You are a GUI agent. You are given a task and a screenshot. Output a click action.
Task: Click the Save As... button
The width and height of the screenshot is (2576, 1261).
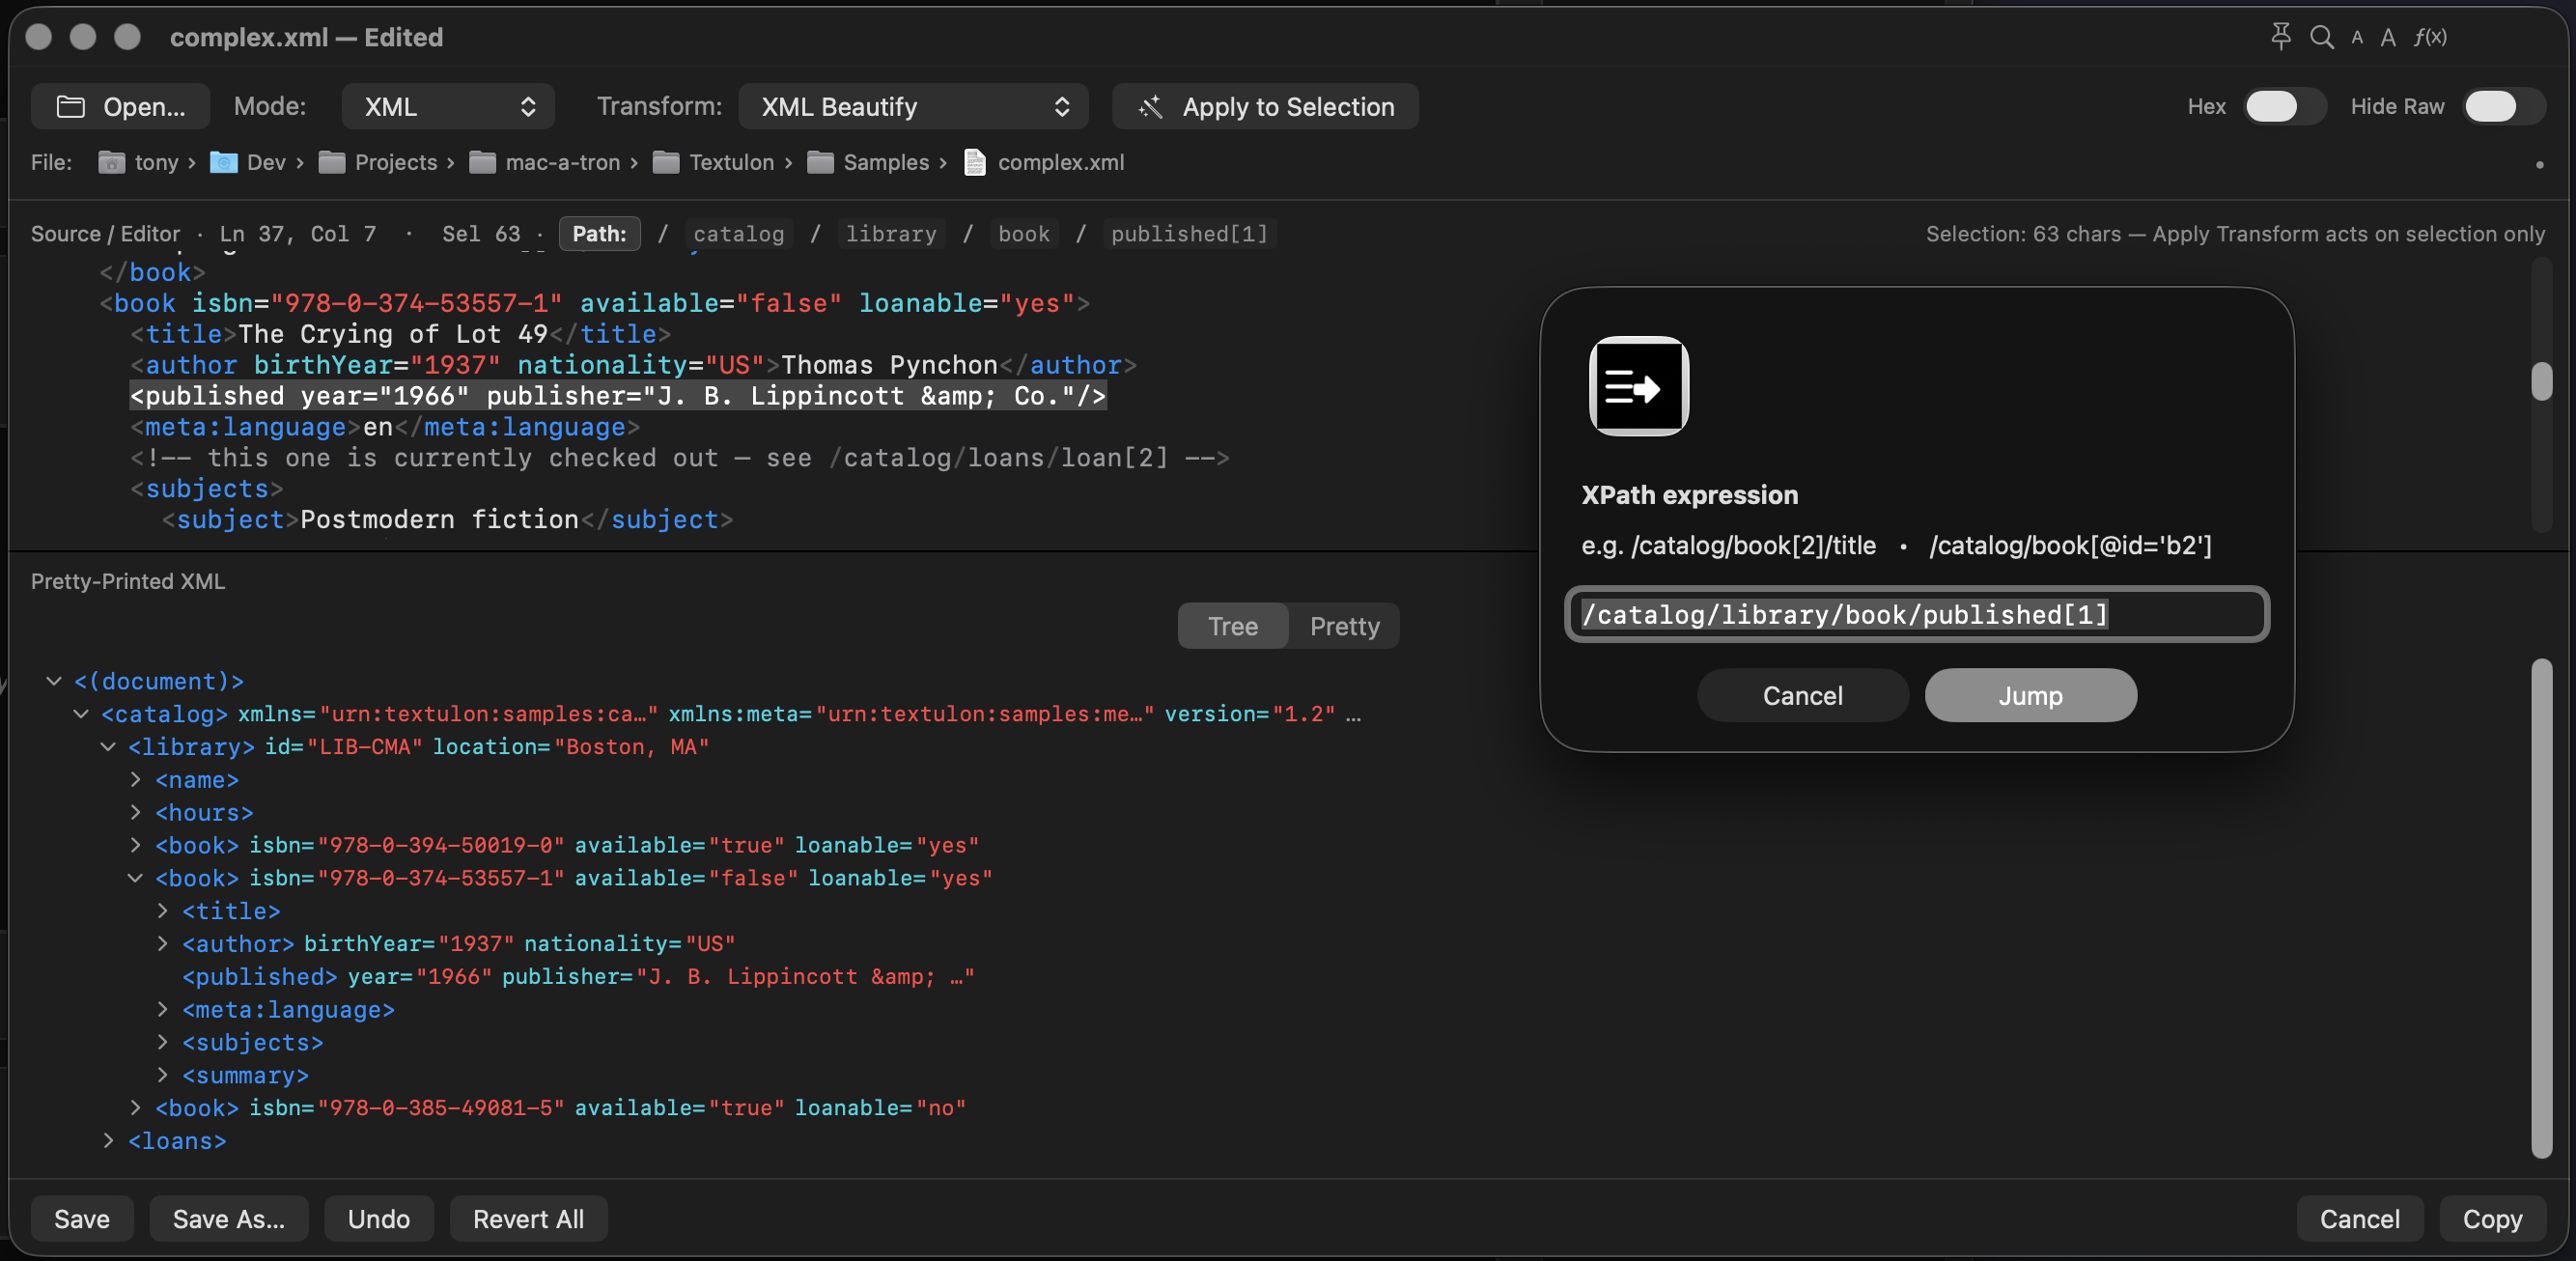tap(229, 1219)
